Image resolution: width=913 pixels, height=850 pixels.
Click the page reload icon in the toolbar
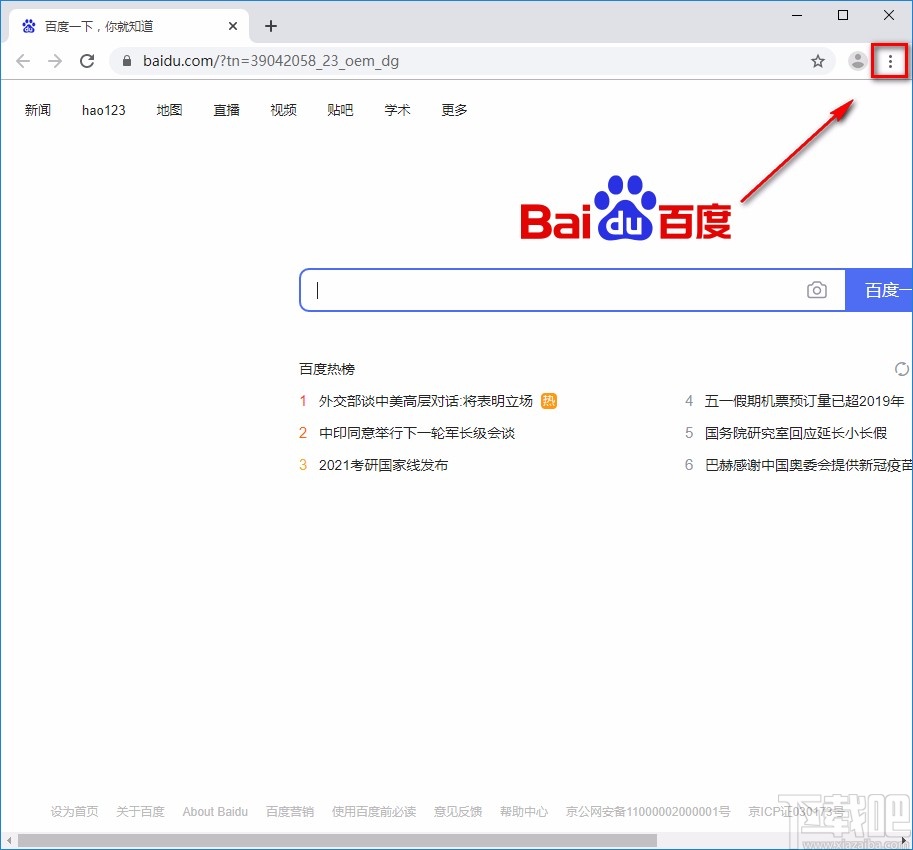[87, 60]
